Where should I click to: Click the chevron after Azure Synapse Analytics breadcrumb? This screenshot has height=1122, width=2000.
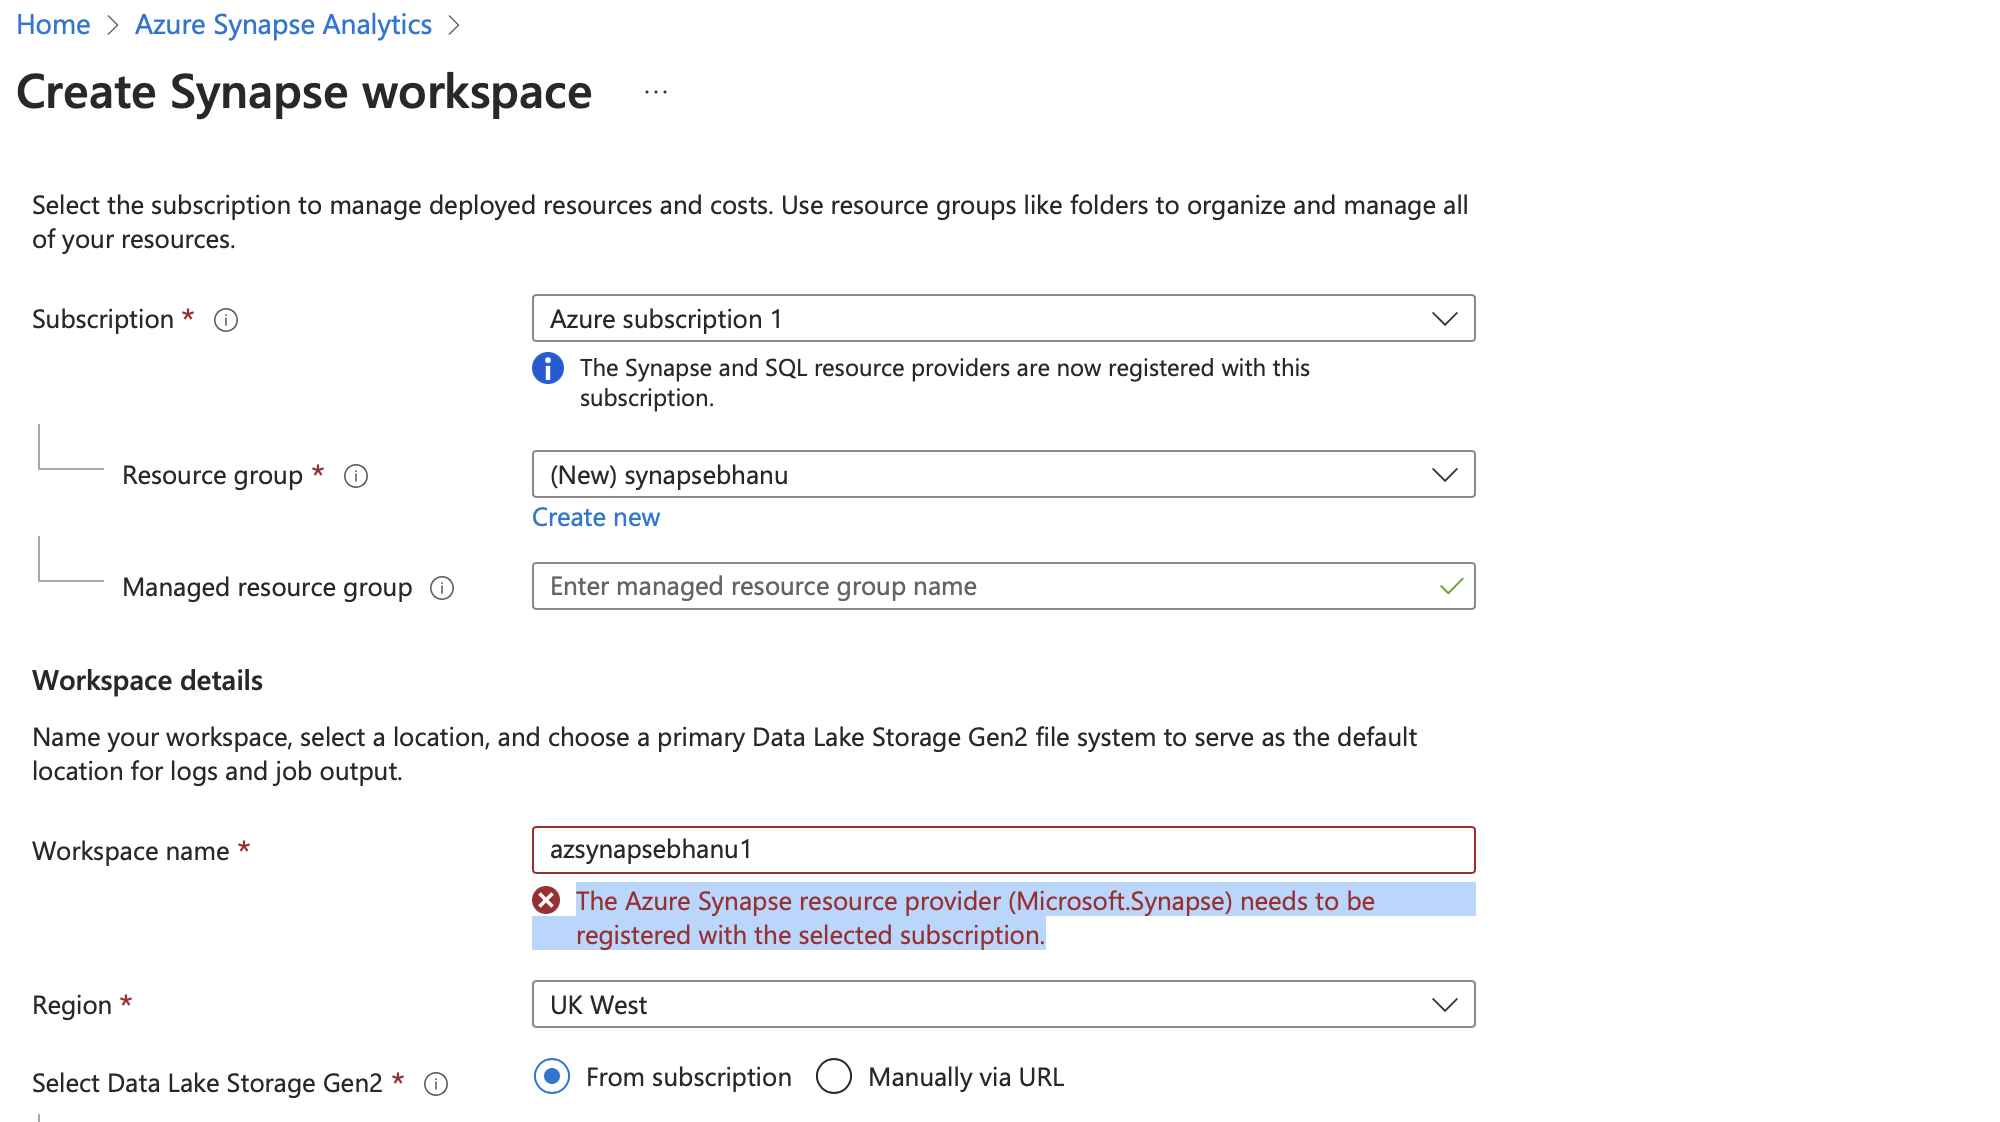[454, 26]
